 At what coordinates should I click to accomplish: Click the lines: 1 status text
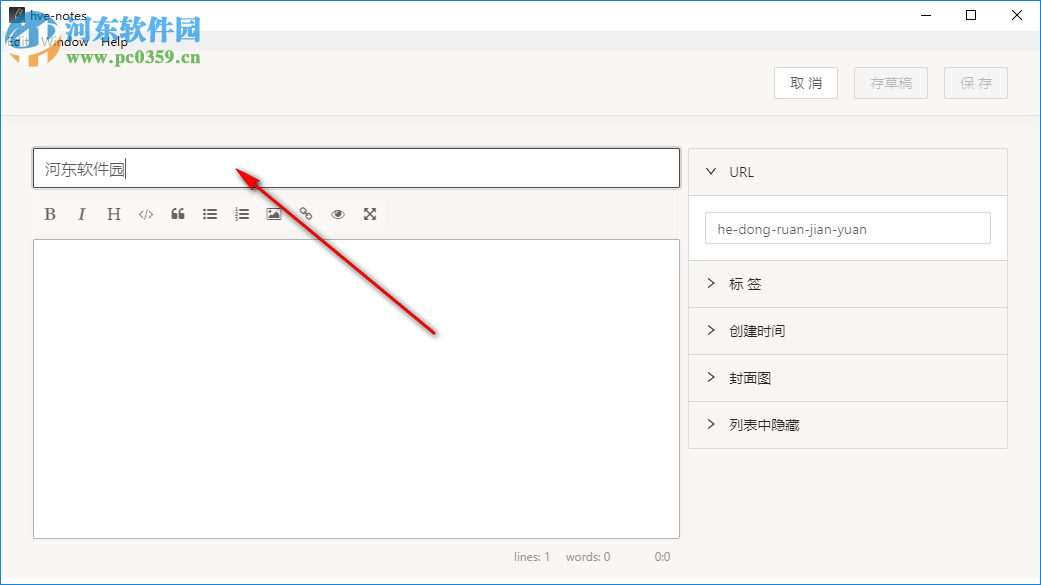point(532,557)
